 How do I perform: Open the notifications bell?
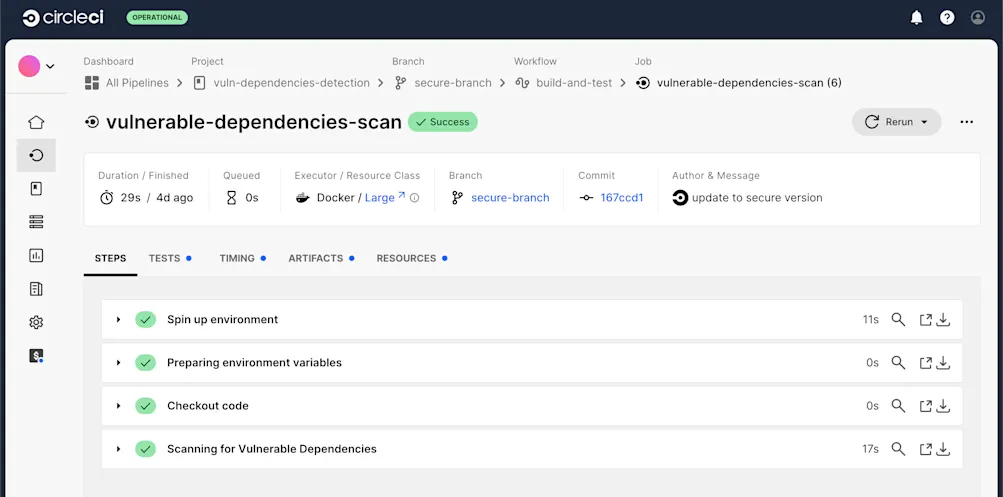coord(917,18)
